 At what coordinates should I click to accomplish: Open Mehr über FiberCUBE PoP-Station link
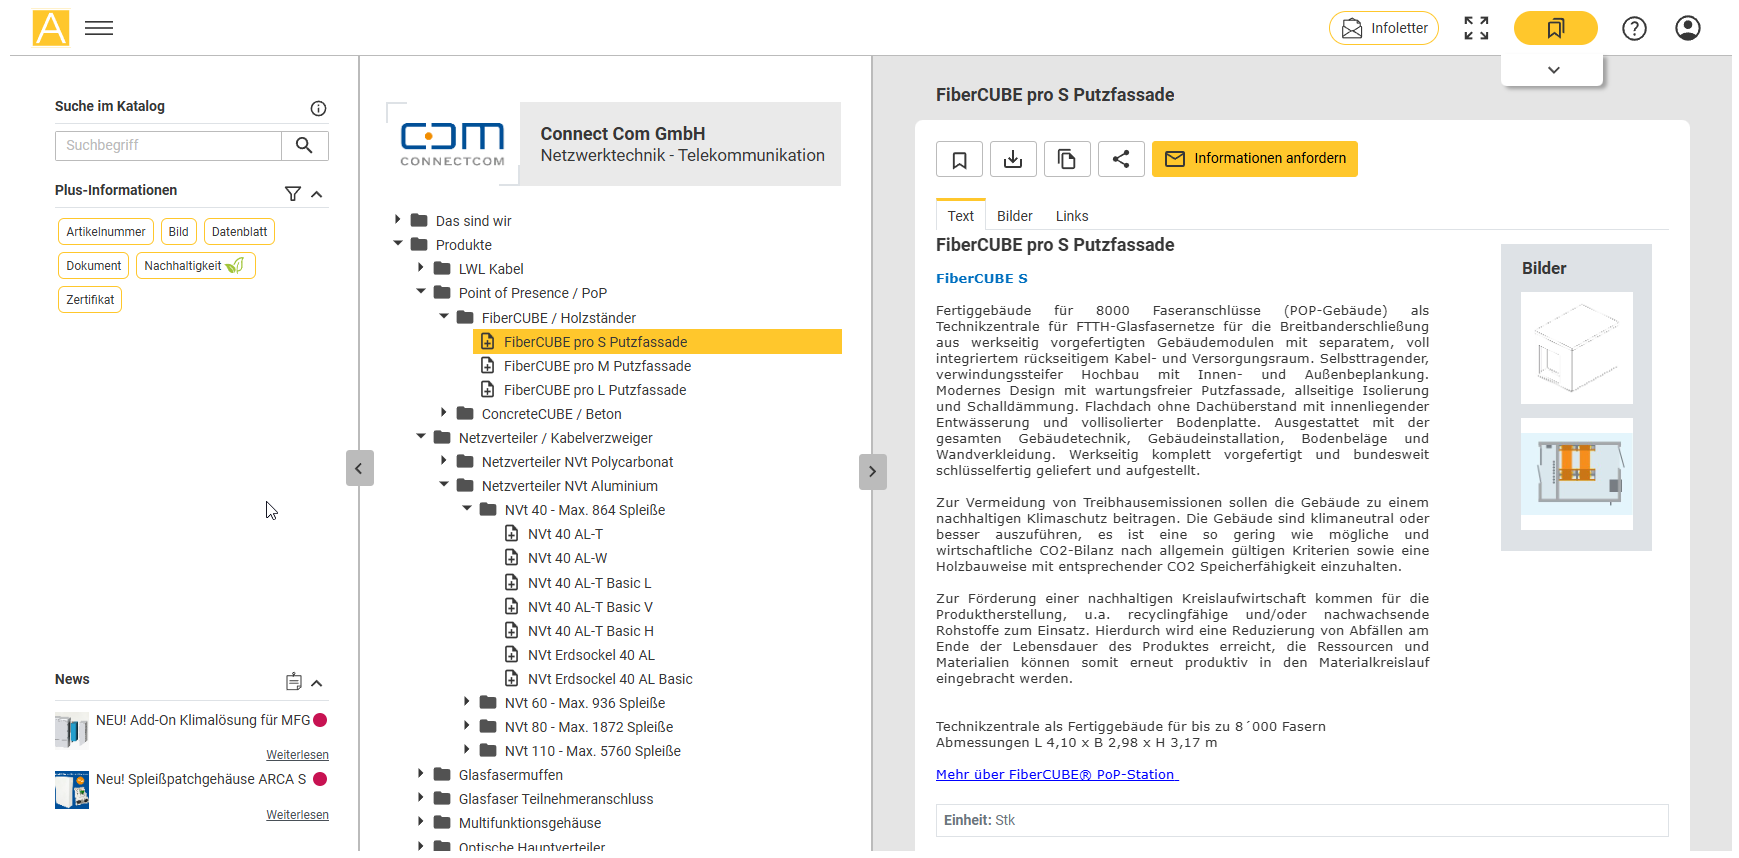pos(1057,775)
